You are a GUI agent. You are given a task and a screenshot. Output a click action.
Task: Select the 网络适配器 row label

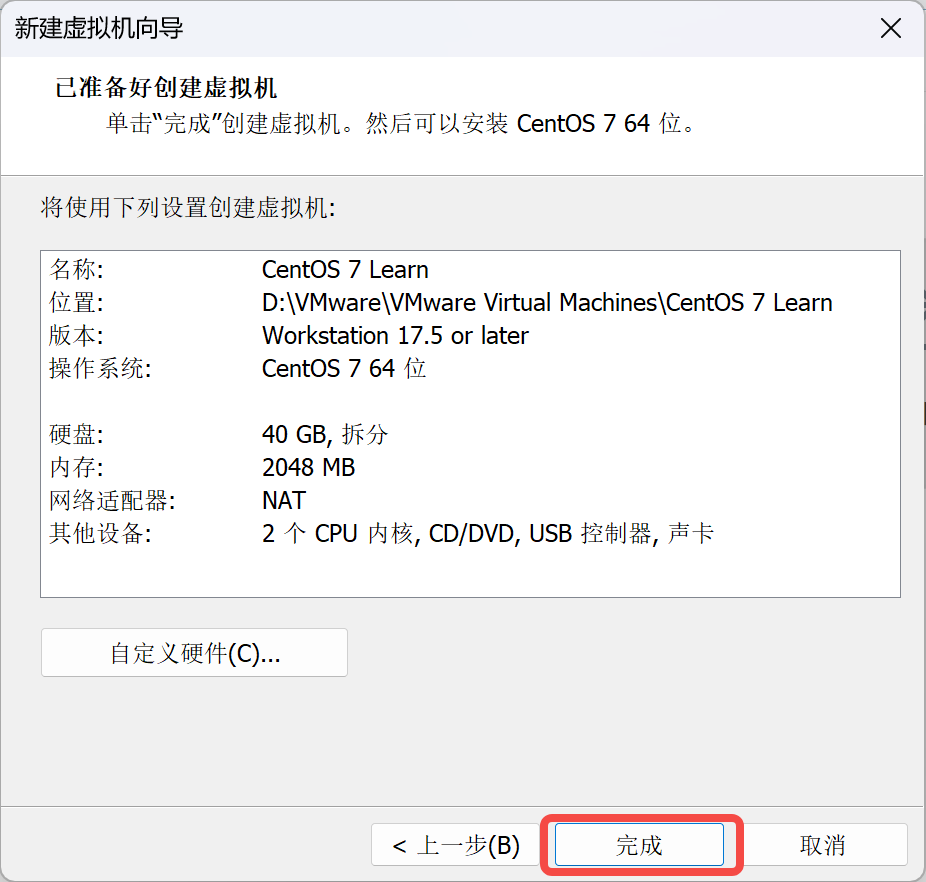click(x=112, y=501)
